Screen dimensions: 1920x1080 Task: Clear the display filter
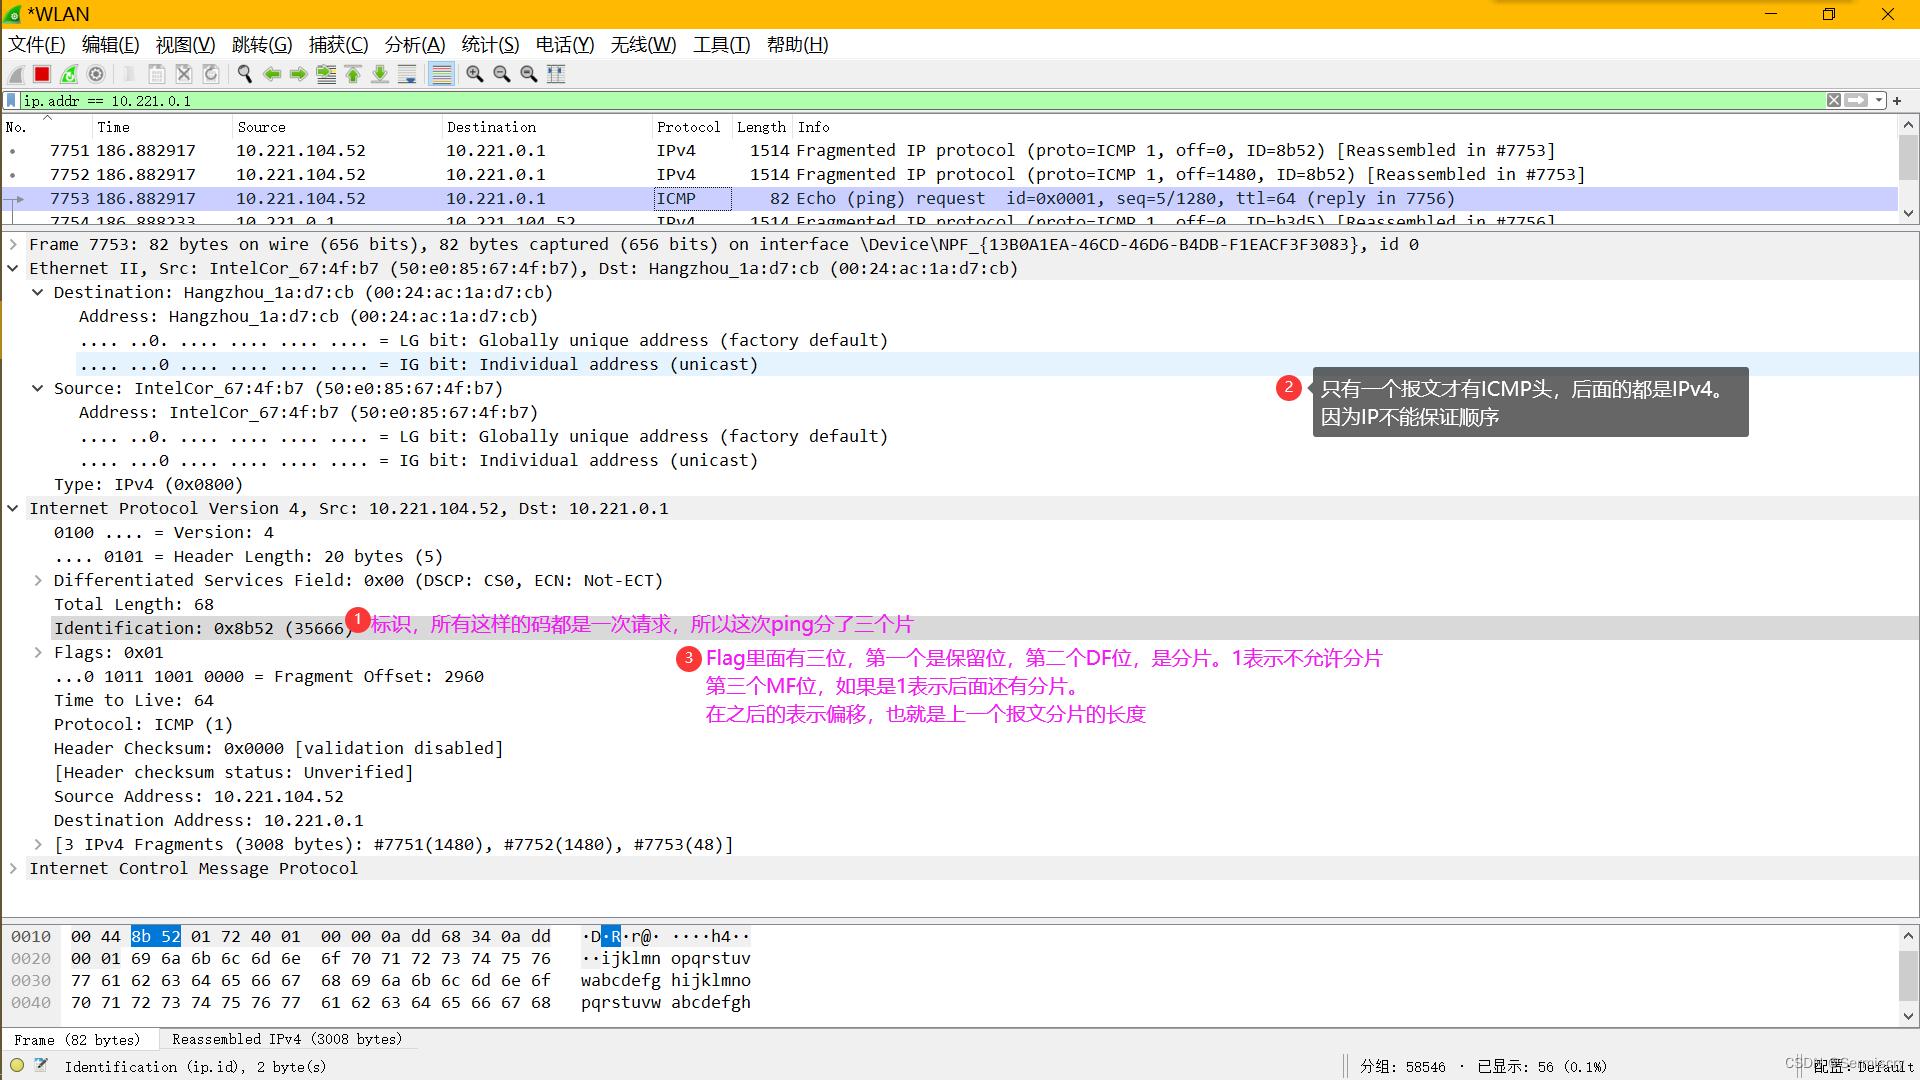pos(1834,101)
